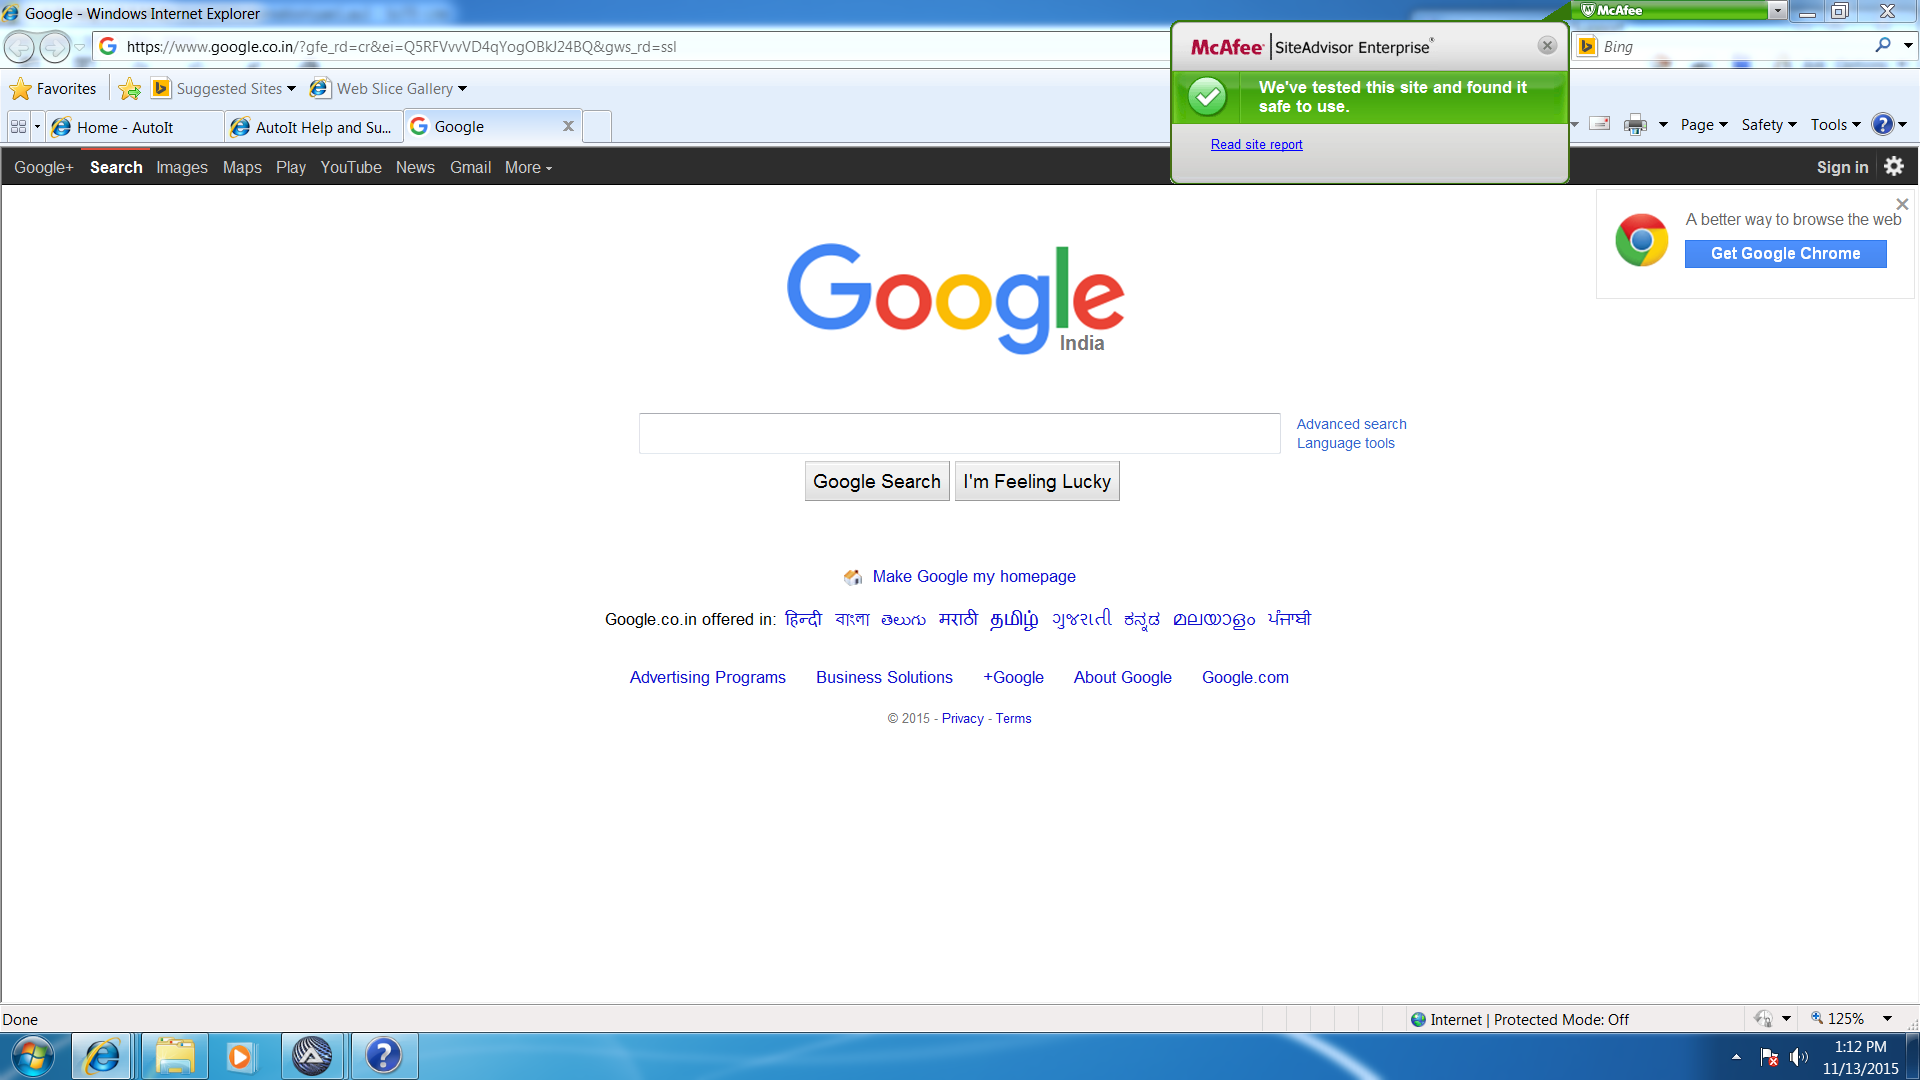Switch to the AutoIt Help and Su... tab
Image resolution: width=1920 pixels, height=1080 pixels.
(314, 127)
